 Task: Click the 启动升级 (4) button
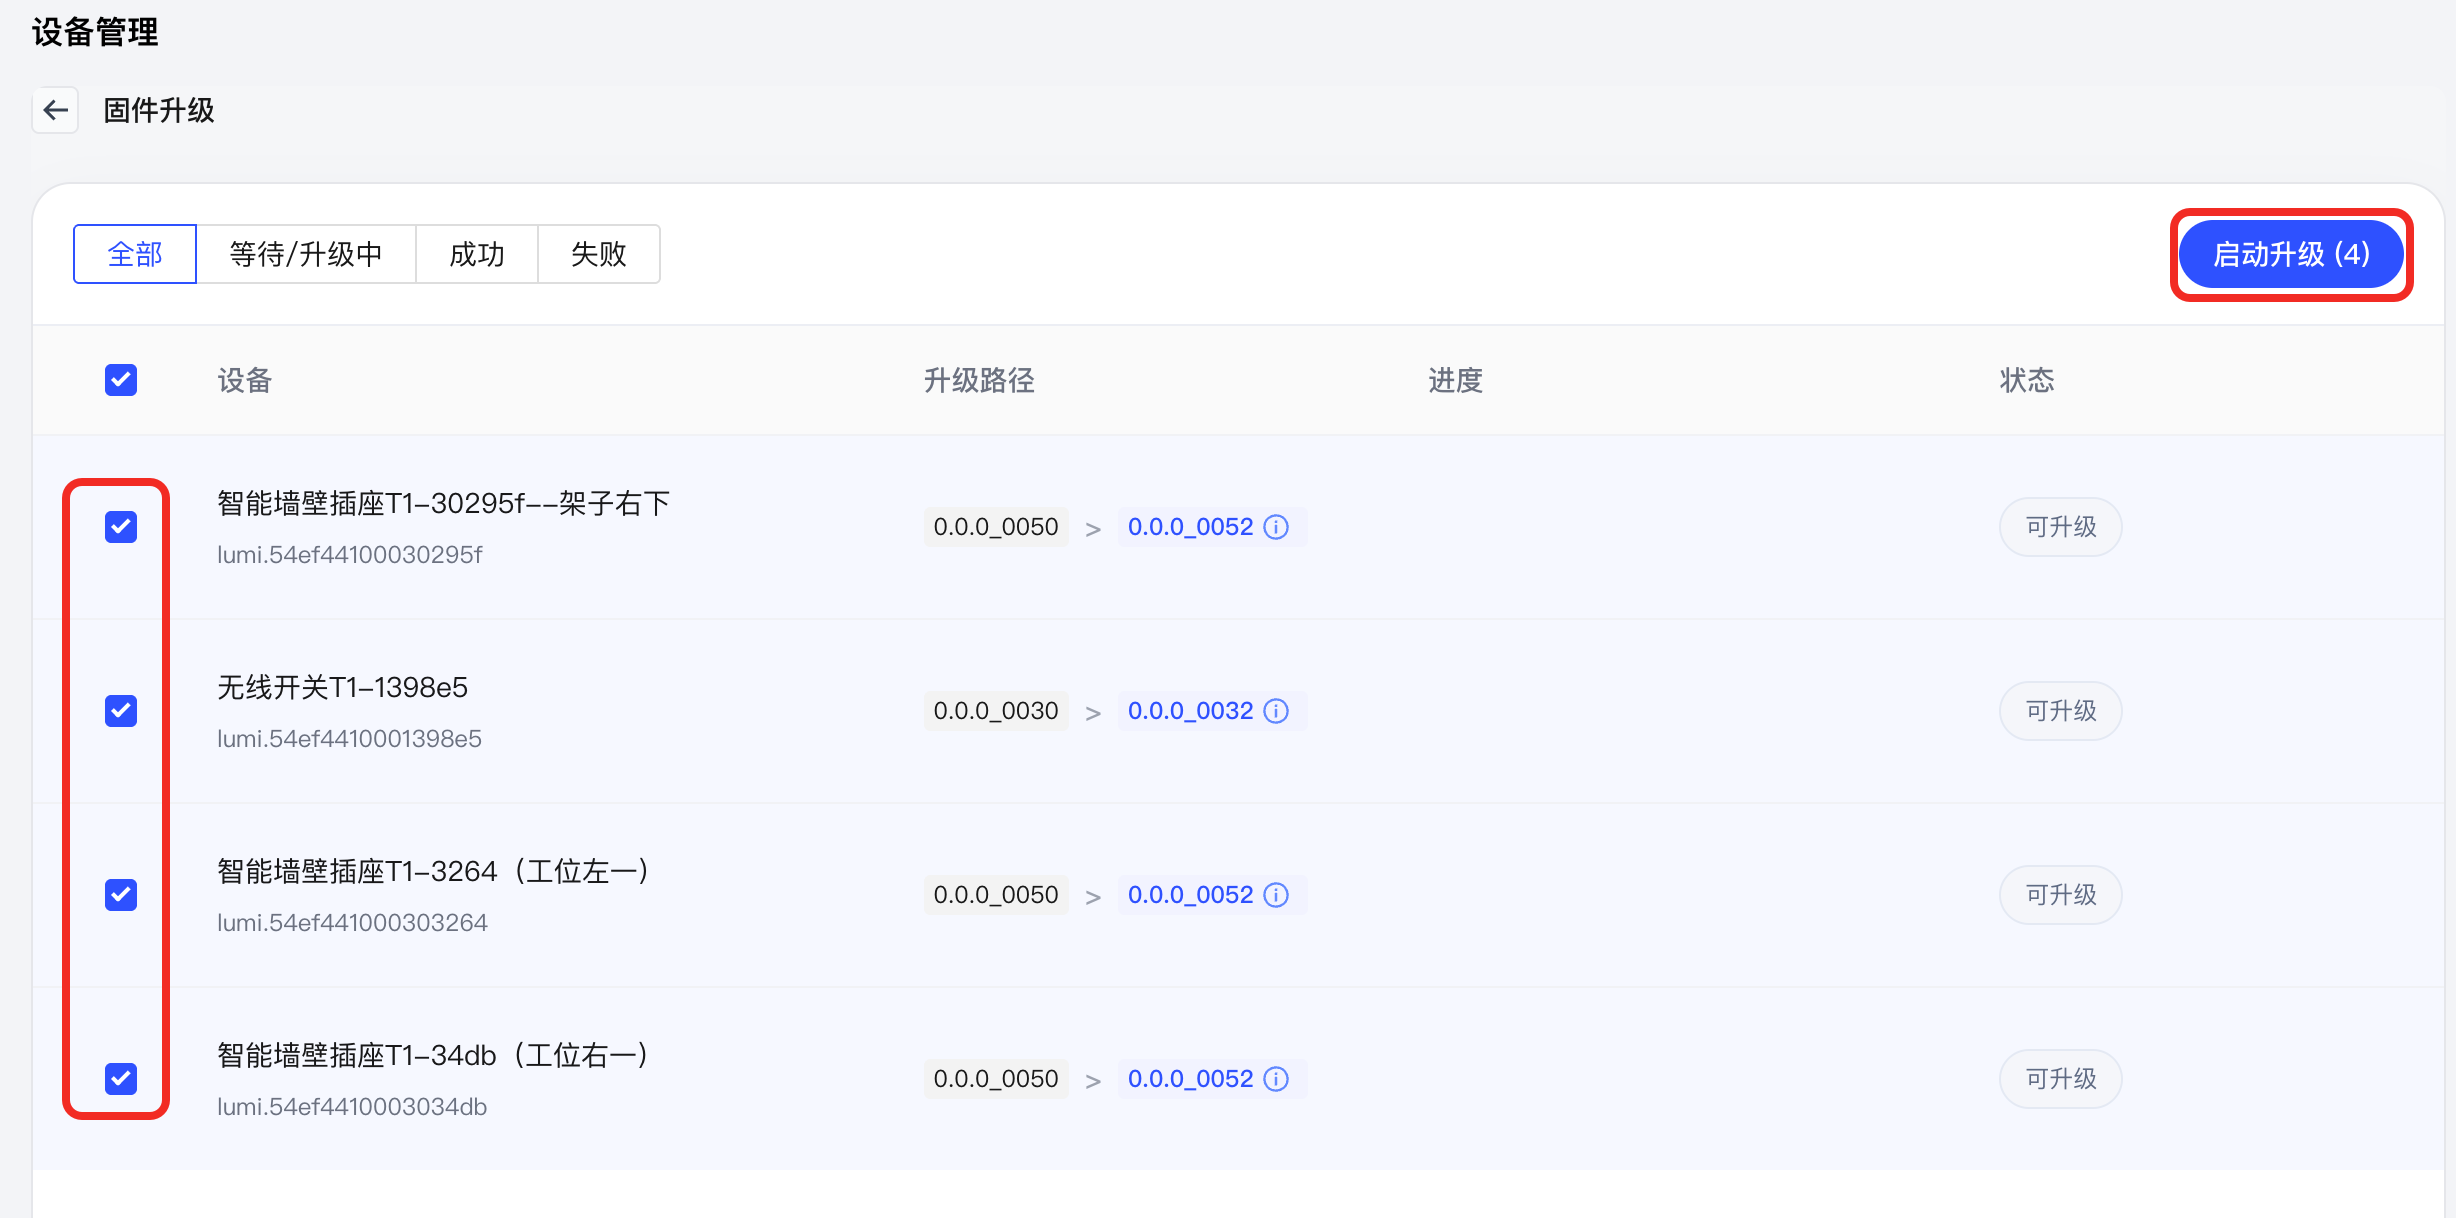(2291, 254)
